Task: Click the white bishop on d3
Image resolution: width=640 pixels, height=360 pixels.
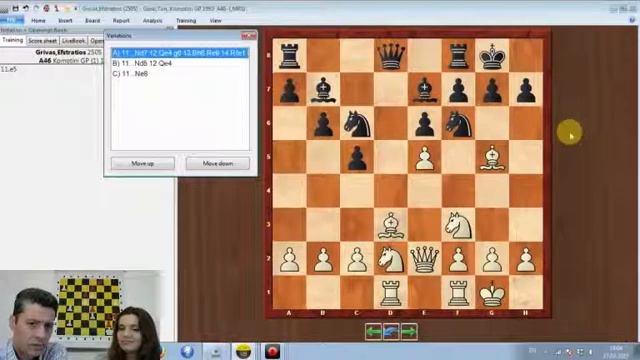Action: click(x=391, y=225)
